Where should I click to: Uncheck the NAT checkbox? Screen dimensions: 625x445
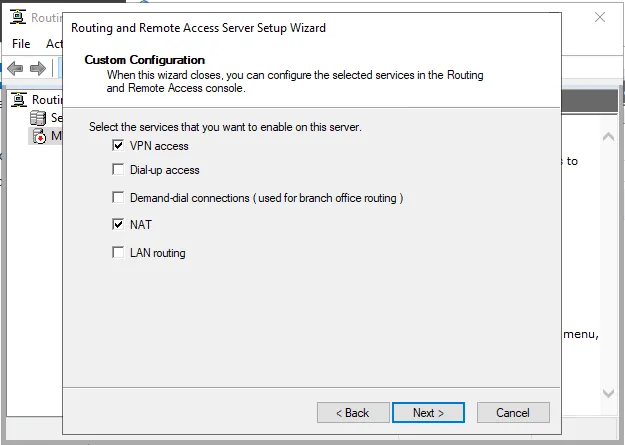(x=119, y=225)
